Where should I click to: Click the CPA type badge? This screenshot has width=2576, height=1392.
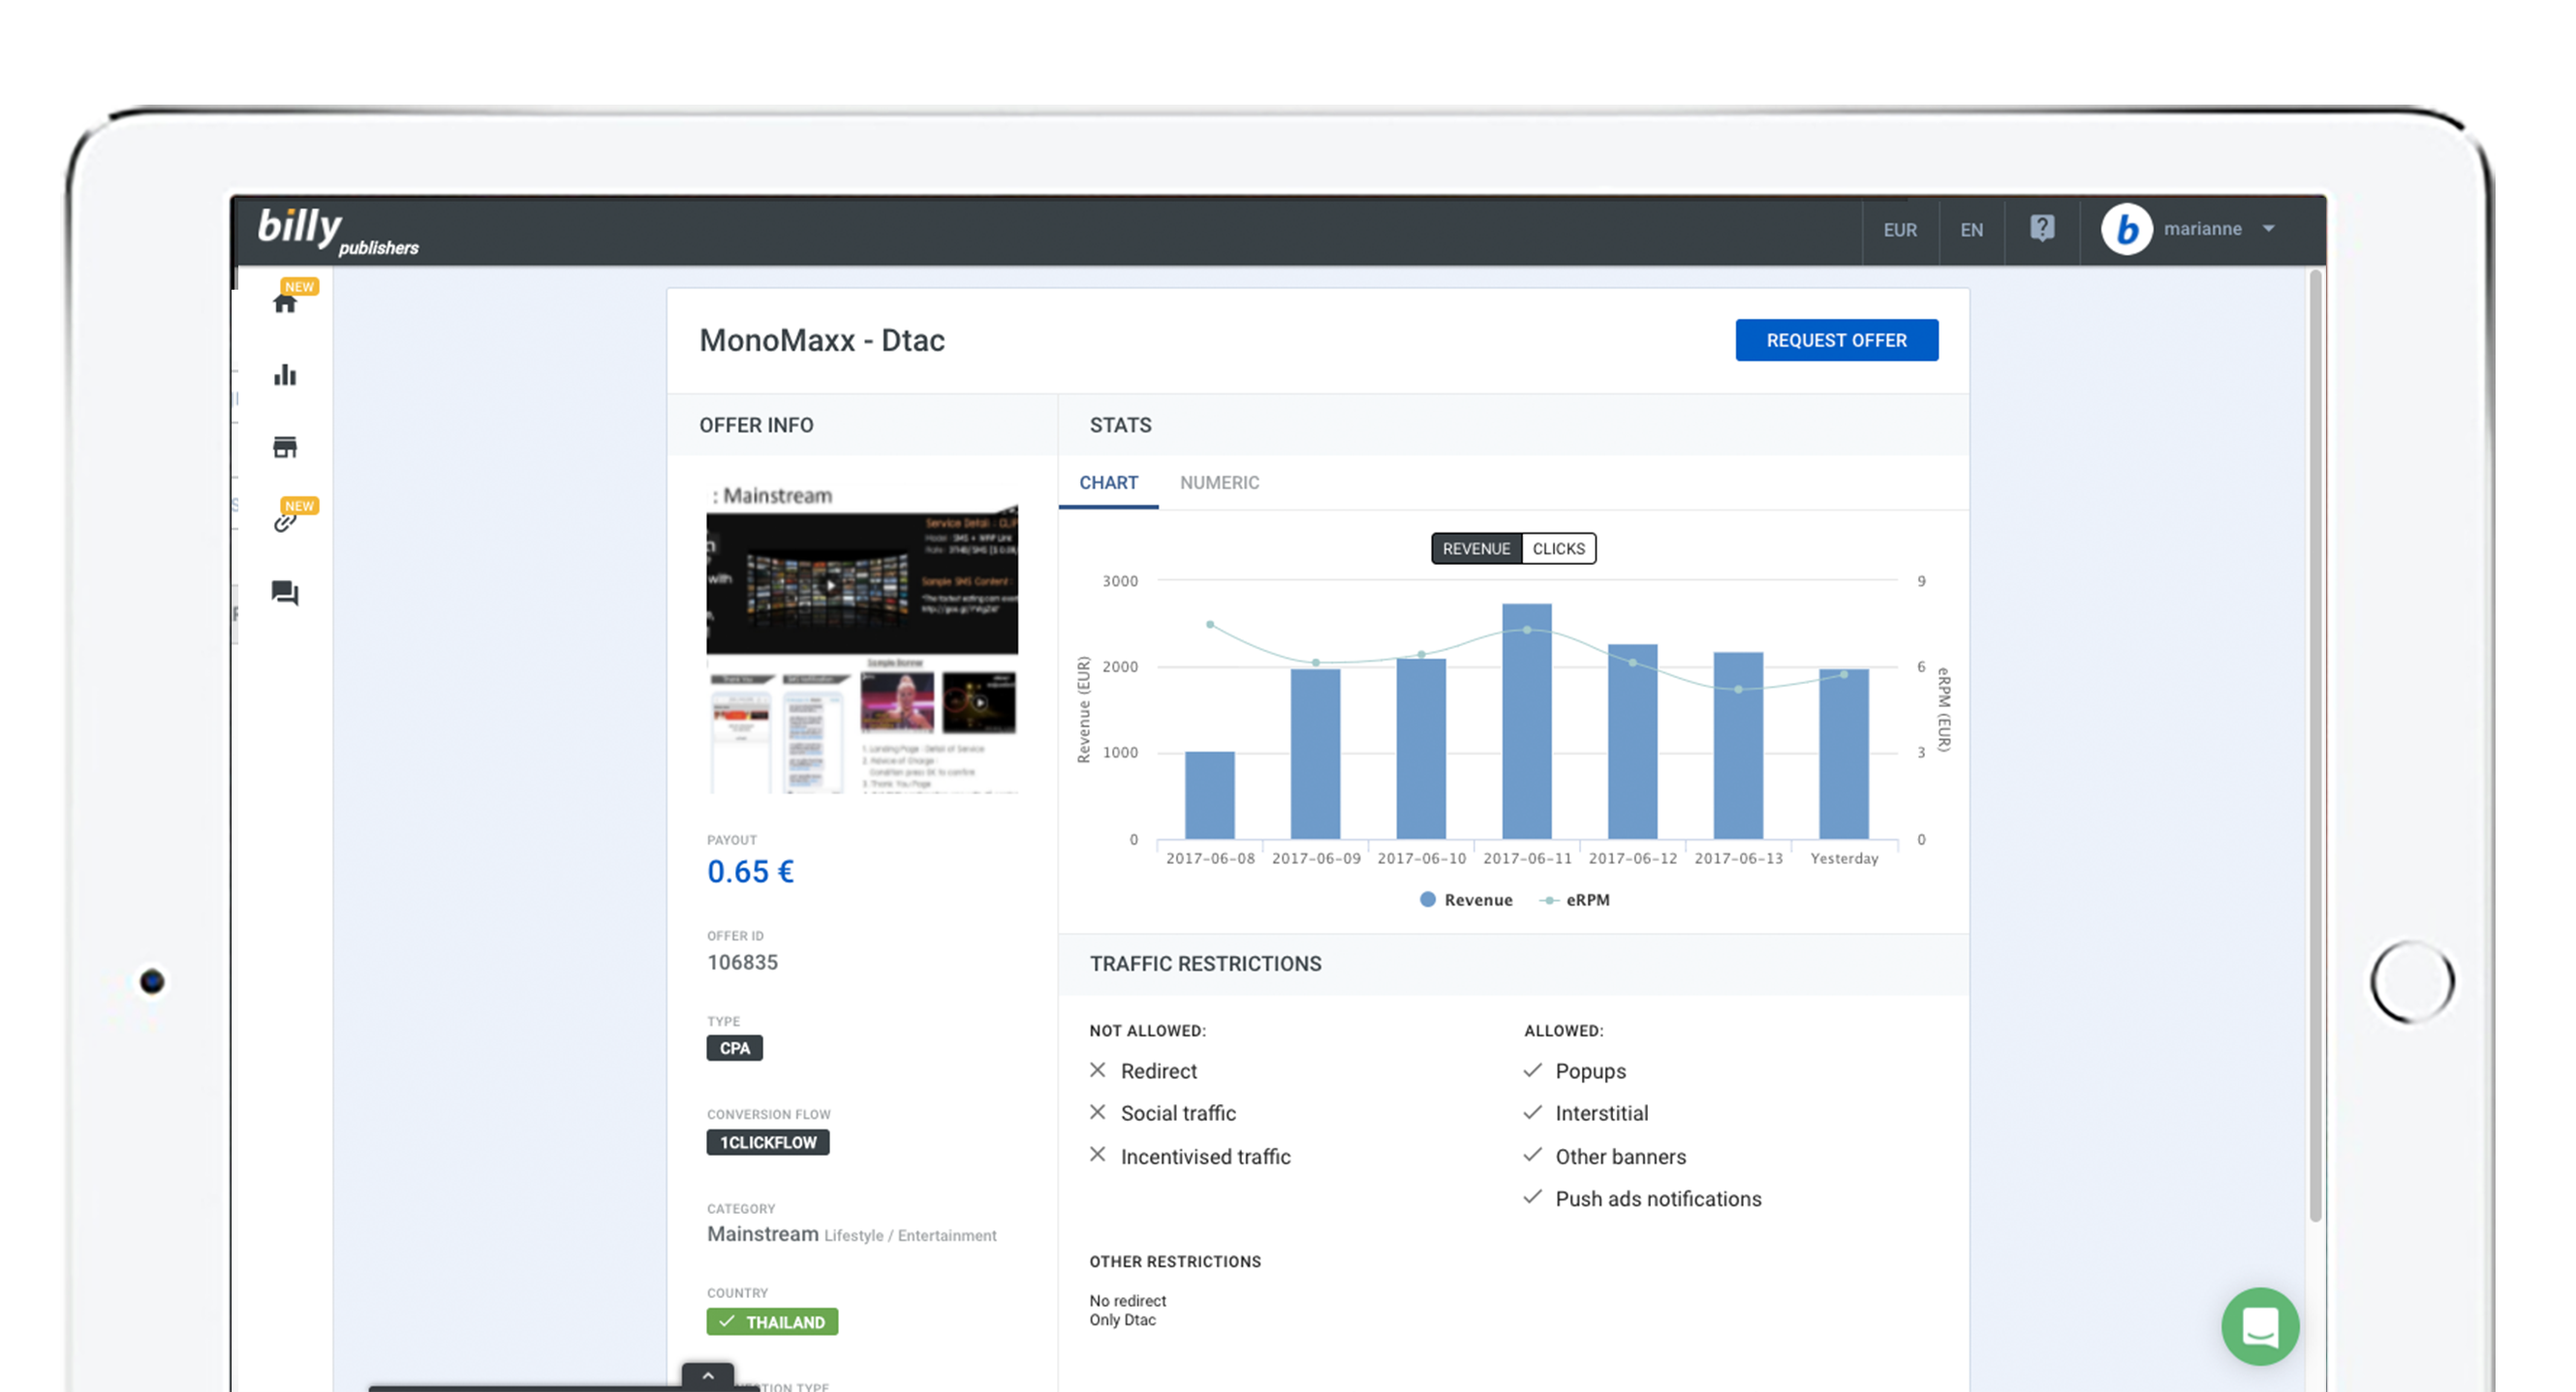coord(734,1048)
